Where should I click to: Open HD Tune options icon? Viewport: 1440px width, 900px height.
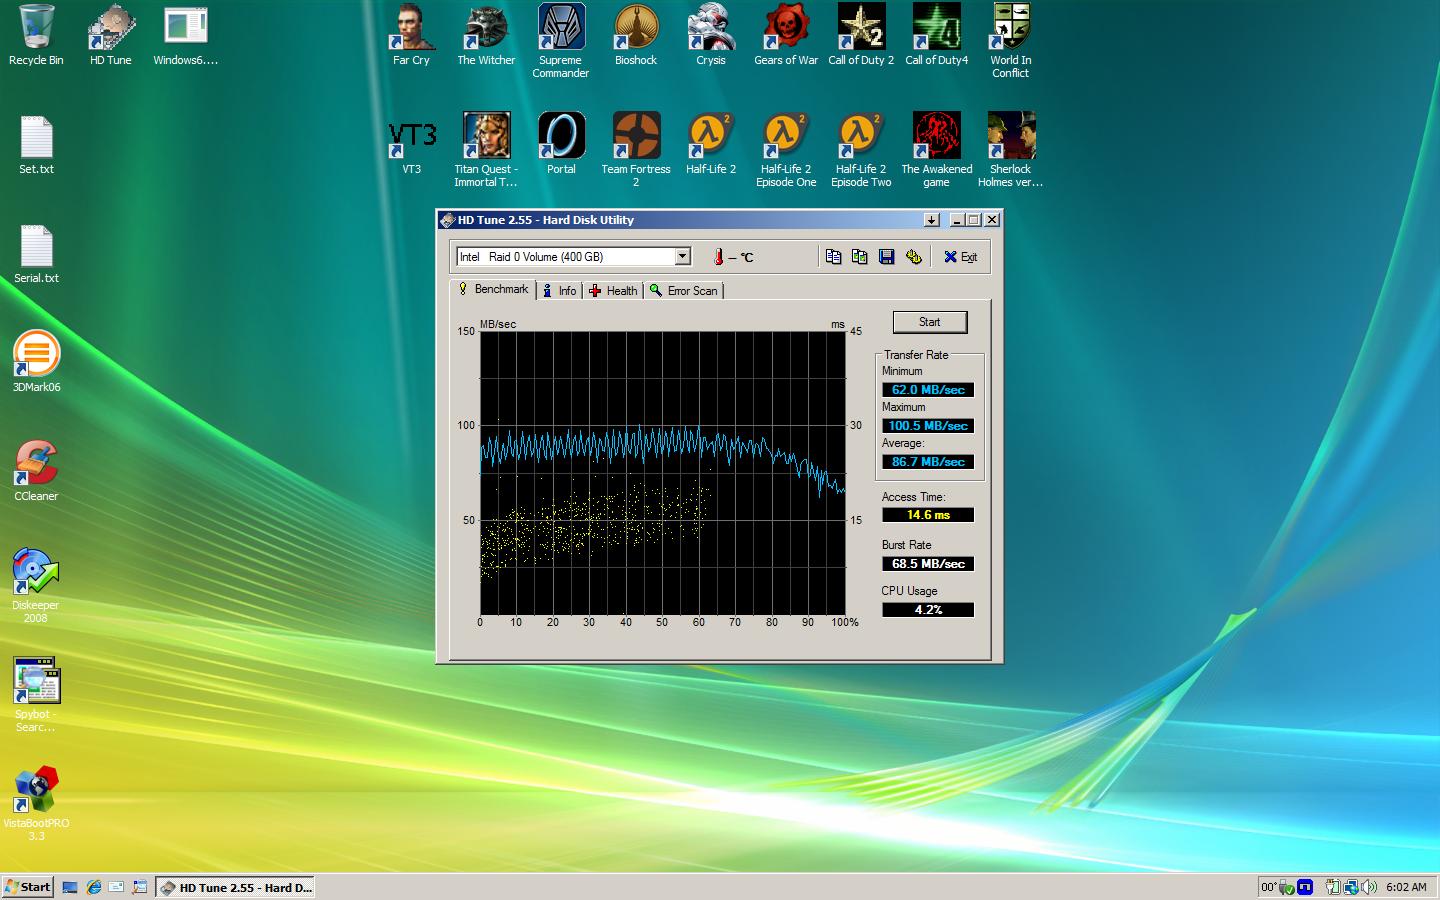(913, 257)
